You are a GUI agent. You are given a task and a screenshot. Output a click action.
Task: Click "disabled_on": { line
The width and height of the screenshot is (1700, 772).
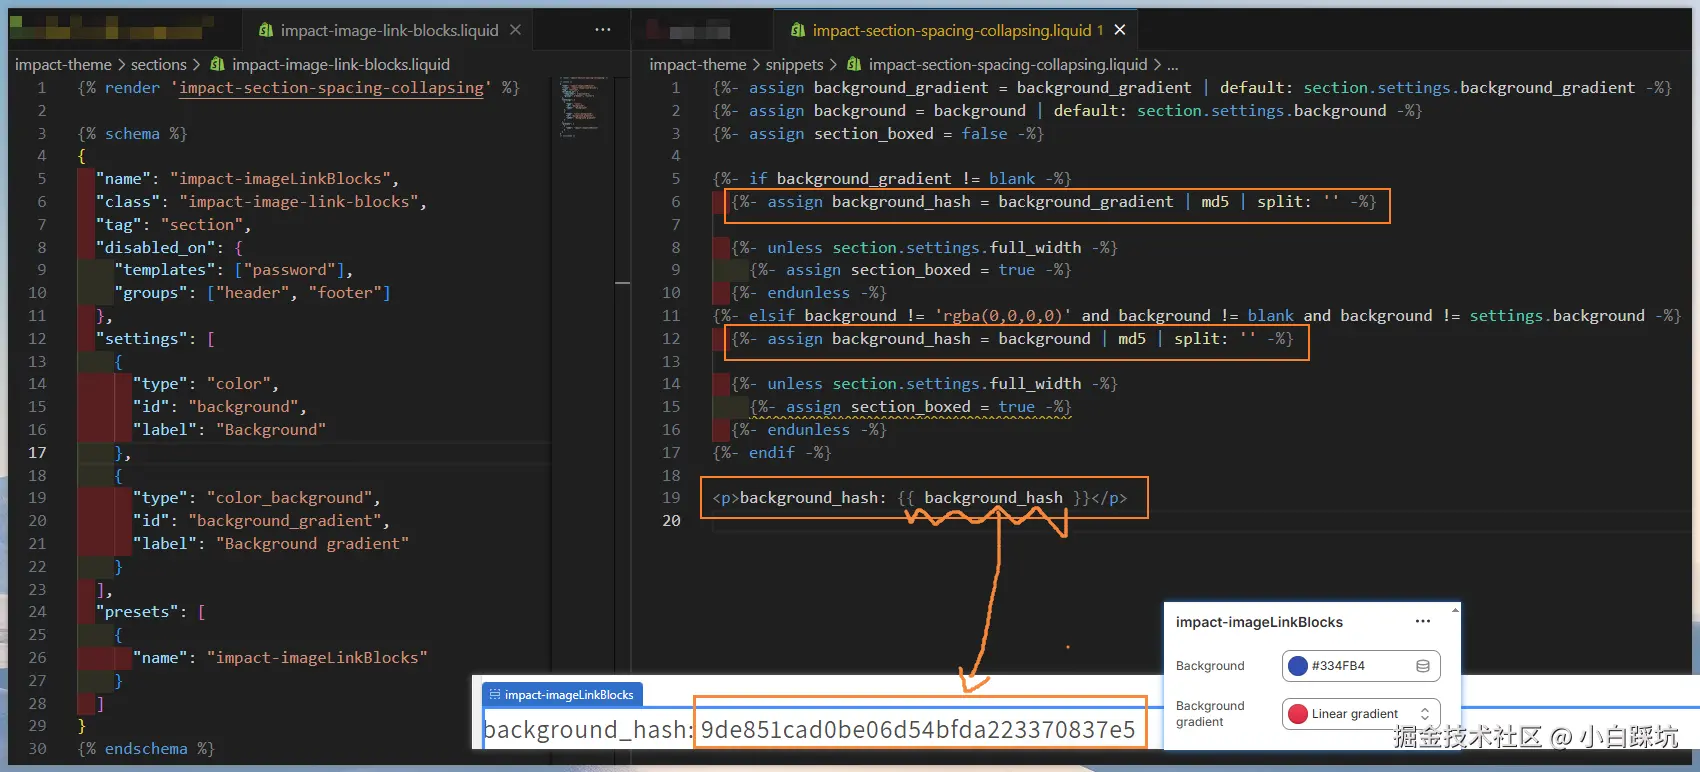(x=169, y=247)
